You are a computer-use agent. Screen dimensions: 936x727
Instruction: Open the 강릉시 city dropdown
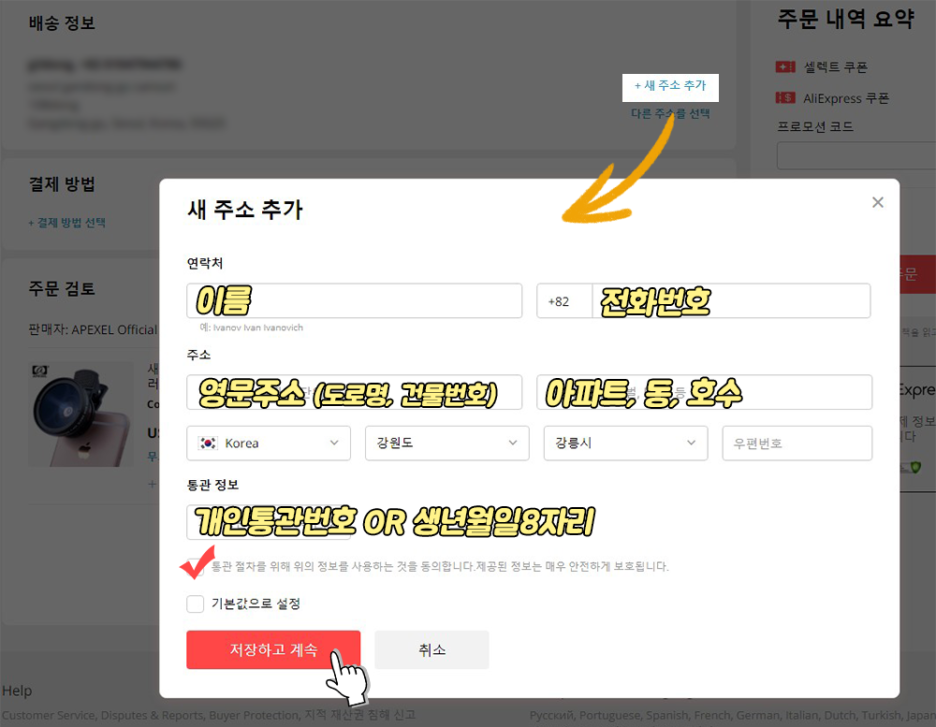625,443
